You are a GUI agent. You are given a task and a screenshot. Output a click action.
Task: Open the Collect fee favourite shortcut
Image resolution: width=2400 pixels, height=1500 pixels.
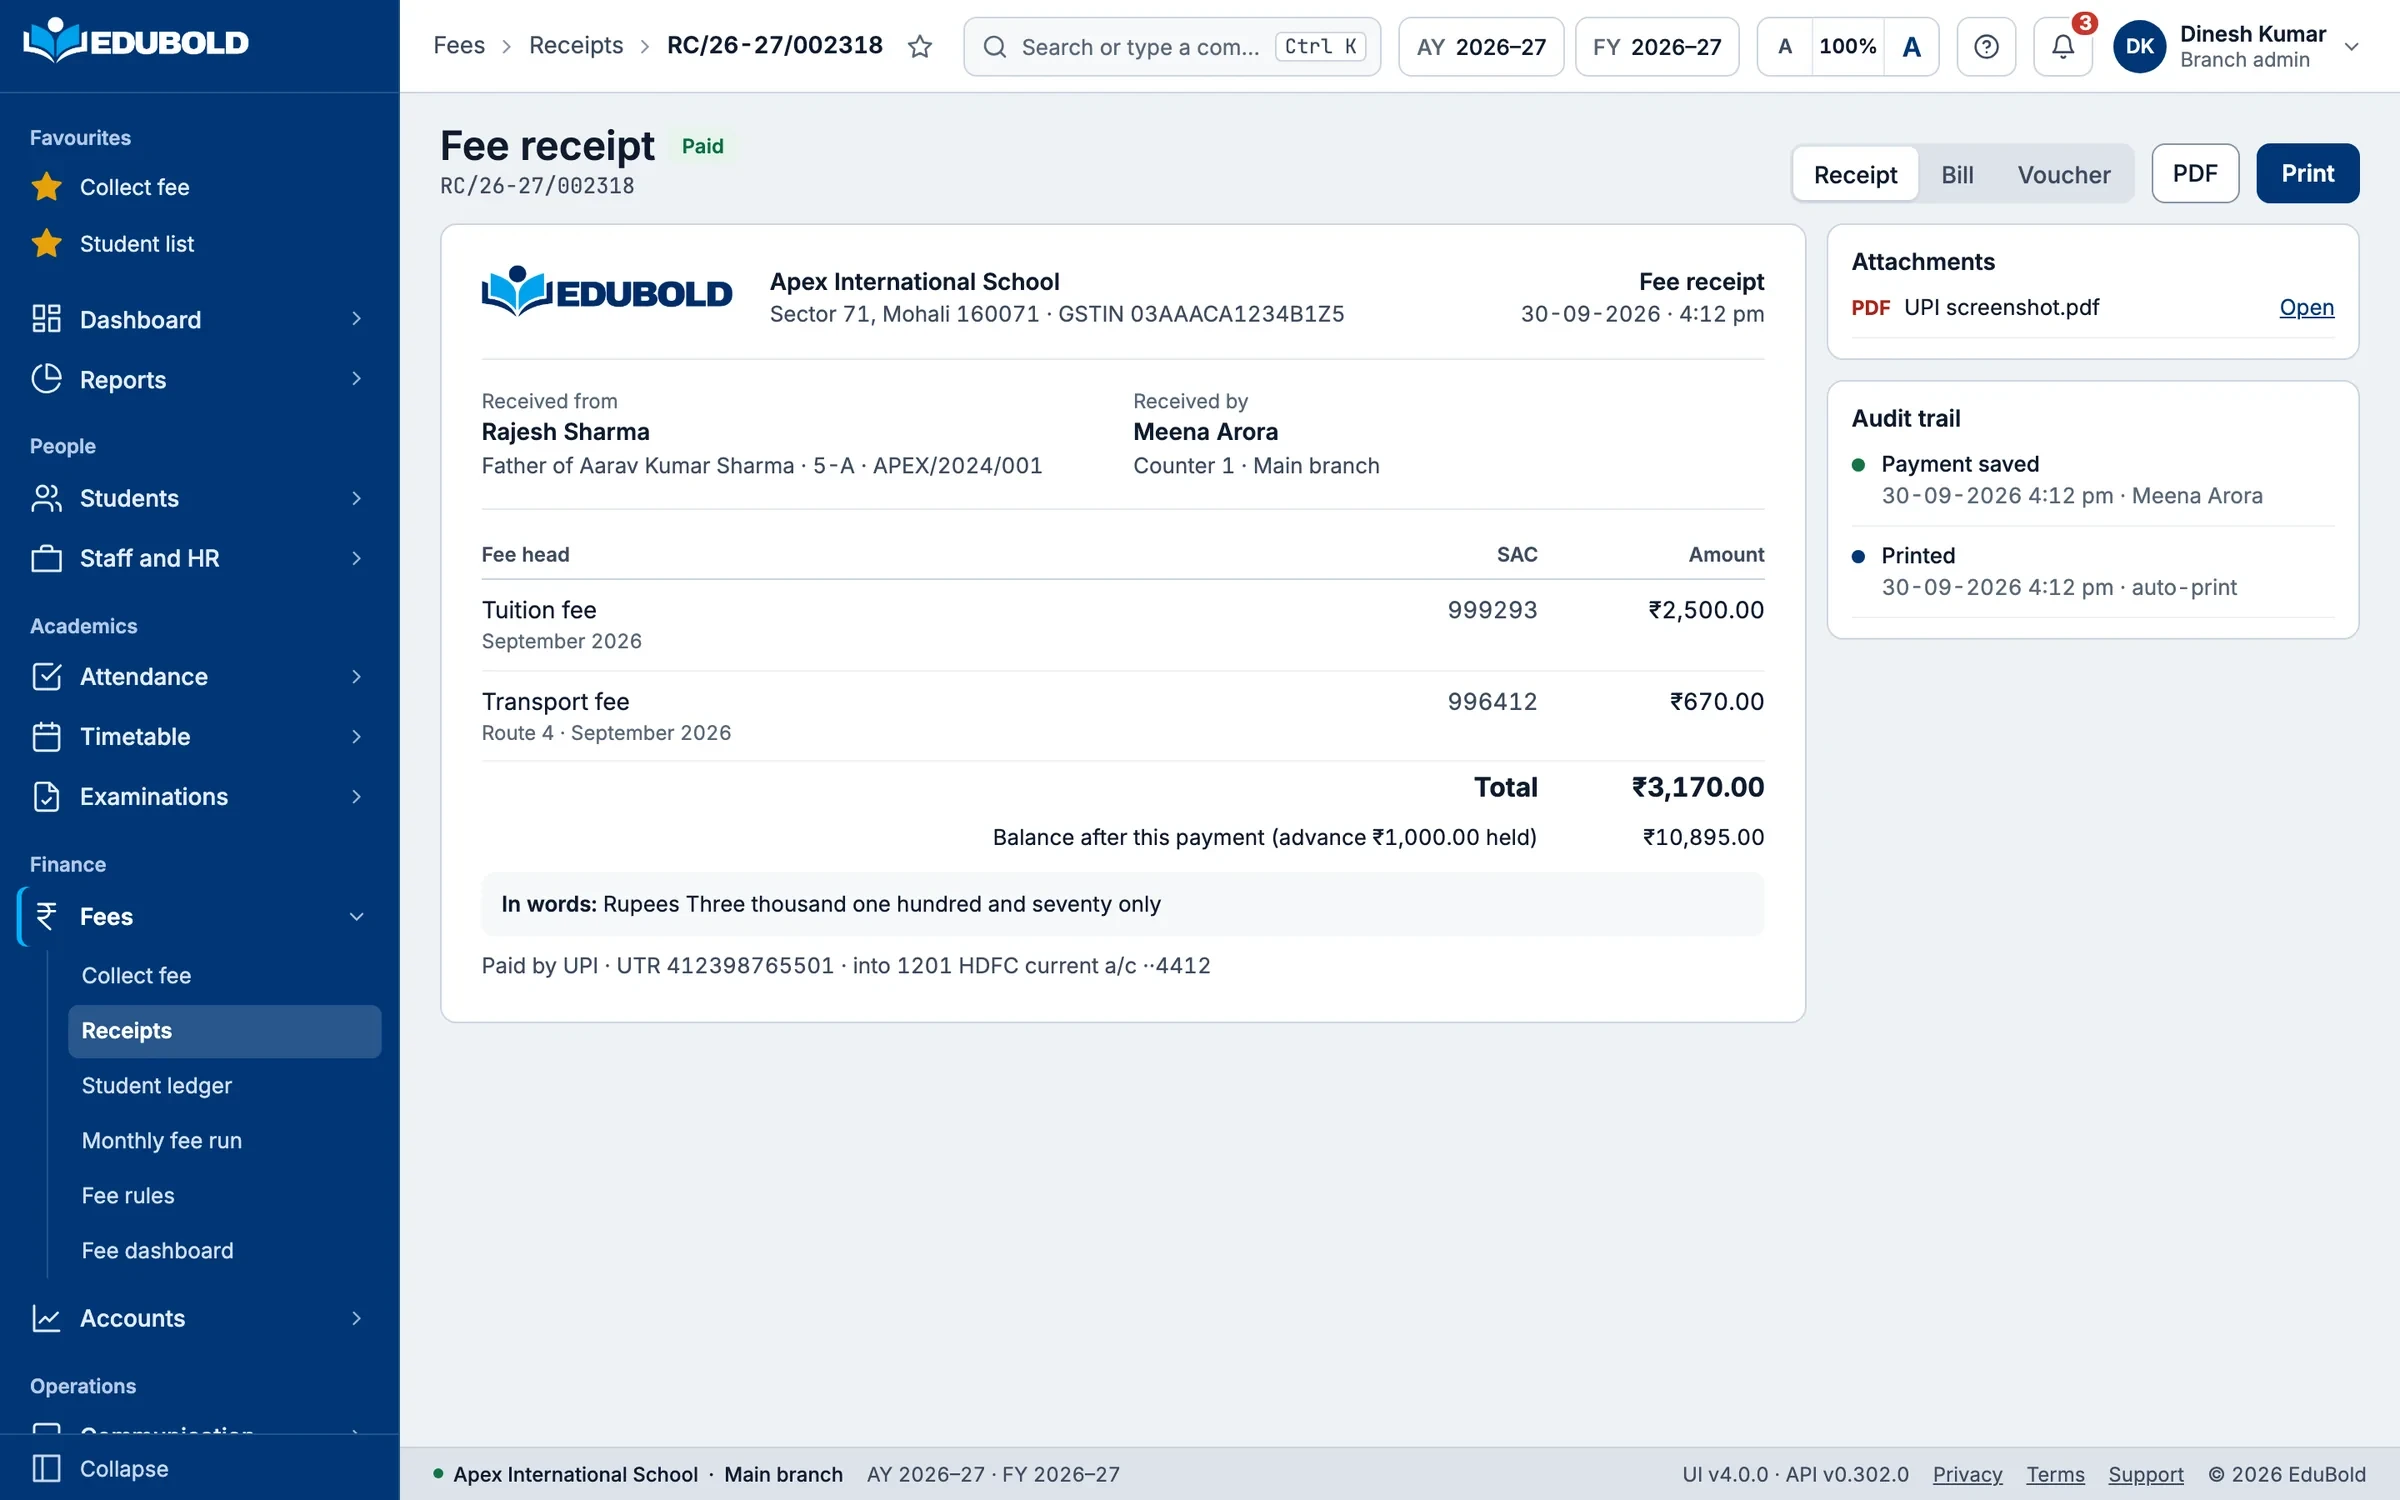point(134,187)
